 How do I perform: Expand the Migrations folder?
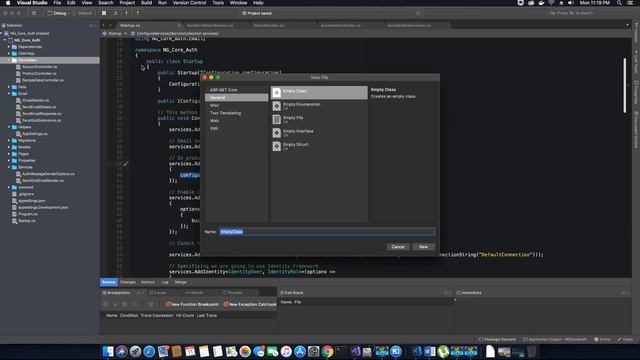[9, 140]
